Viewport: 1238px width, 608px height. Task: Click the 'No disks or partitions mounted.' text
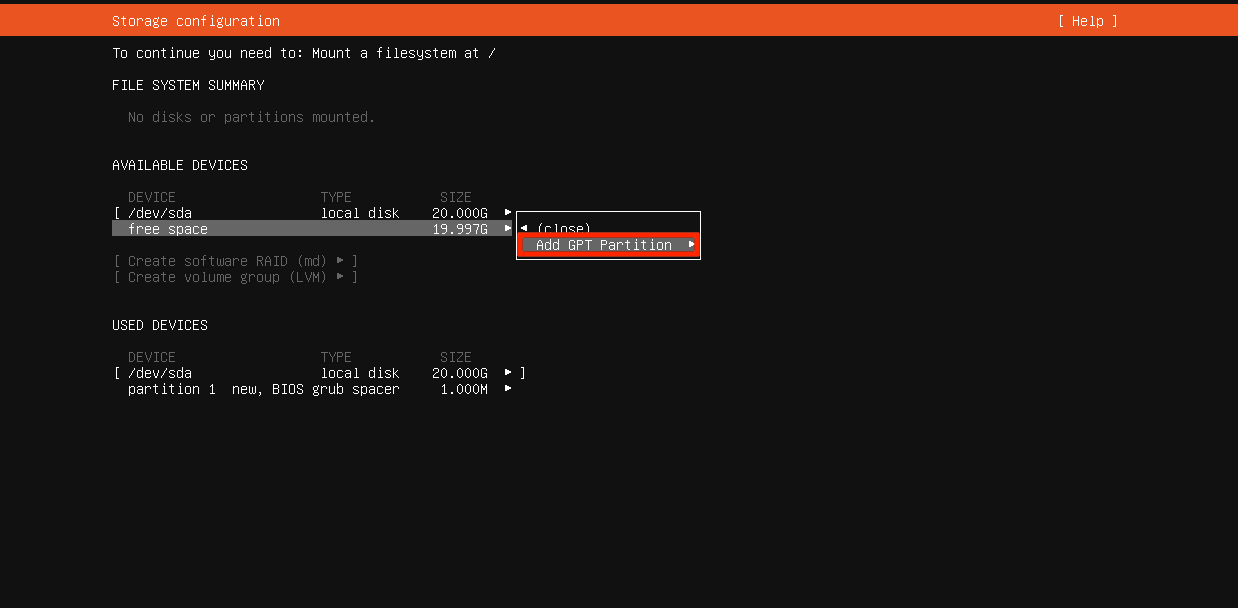(x=252, y=117)
